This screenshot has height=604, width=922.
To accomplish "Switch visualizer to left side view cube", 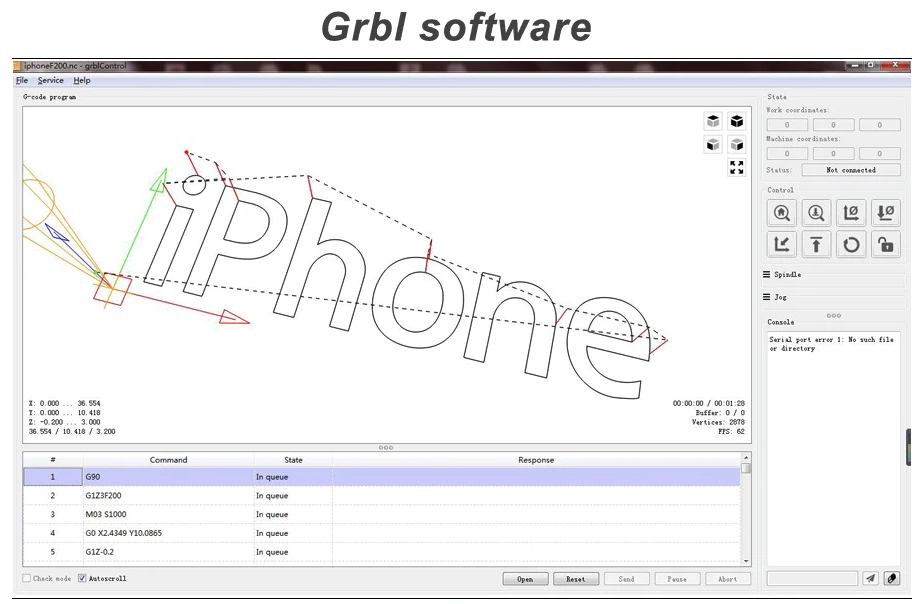I will point(737,144).
